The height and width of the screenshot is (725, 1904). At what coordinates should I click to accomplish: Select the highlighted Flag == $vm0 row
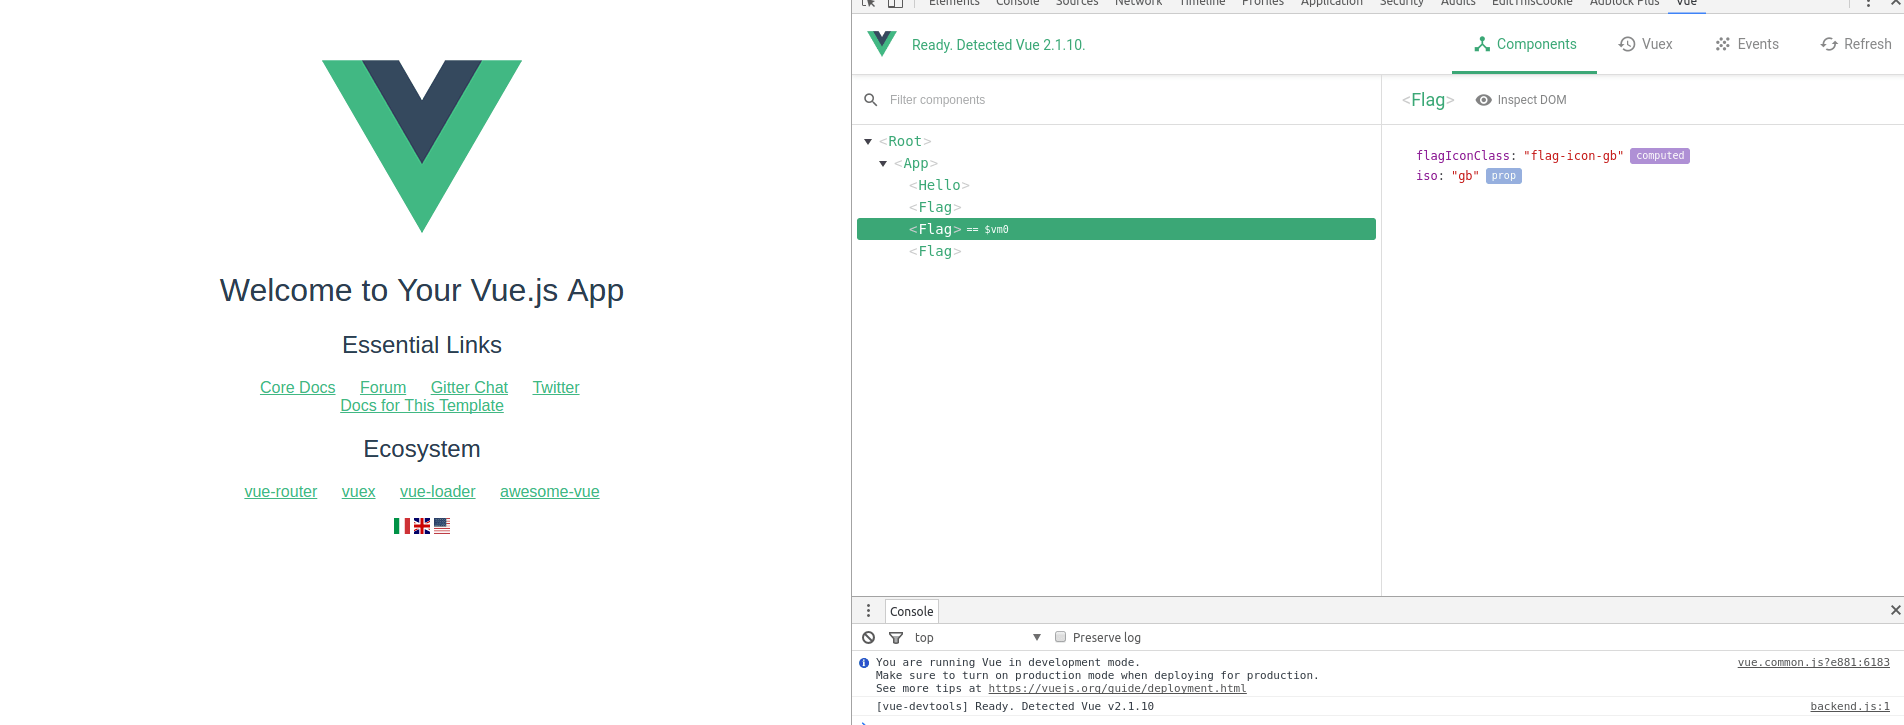(x=1116, y=229)
